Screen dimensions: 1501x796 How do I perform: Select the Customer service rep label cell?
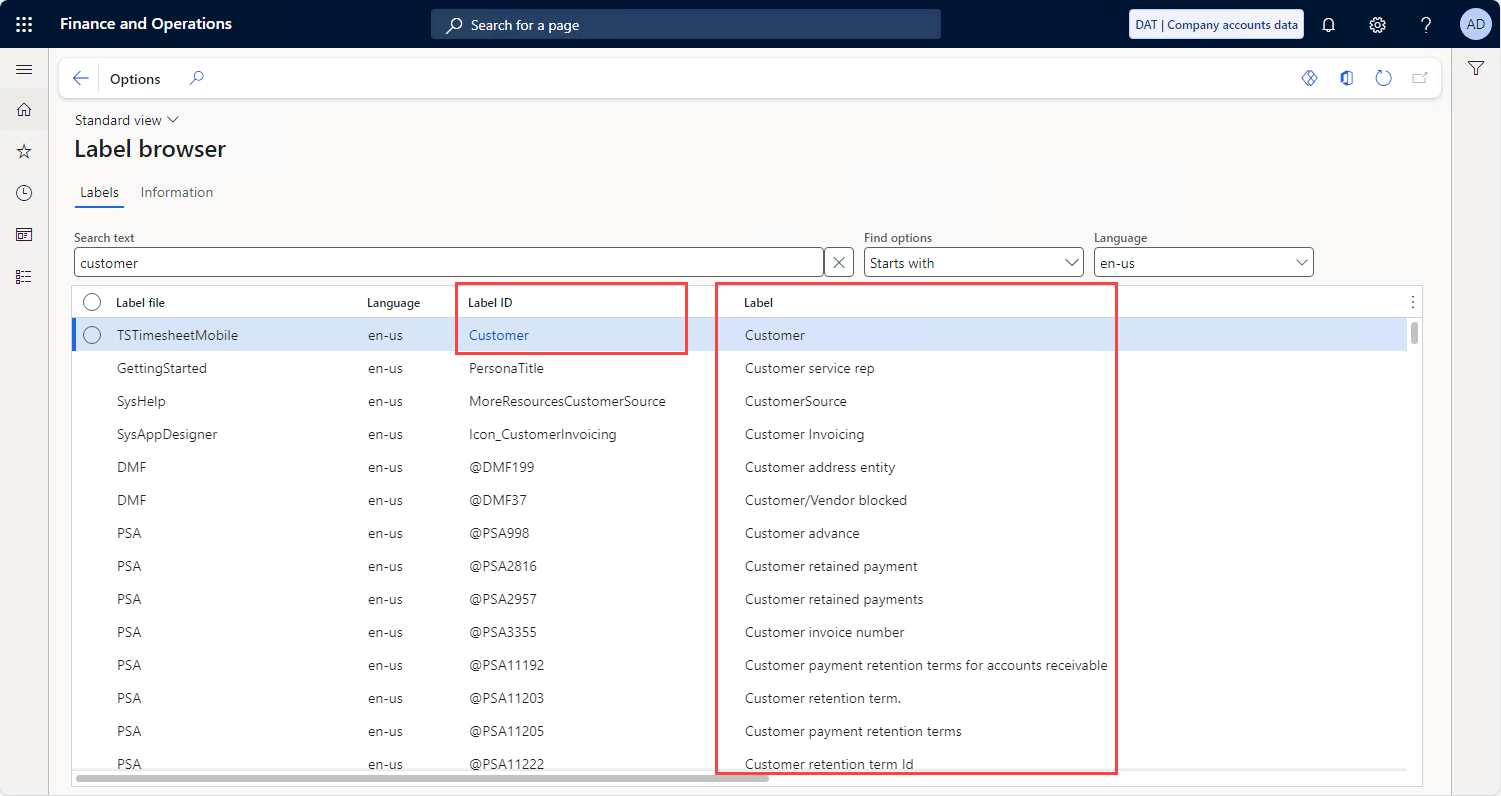click(x=810, y=368)
